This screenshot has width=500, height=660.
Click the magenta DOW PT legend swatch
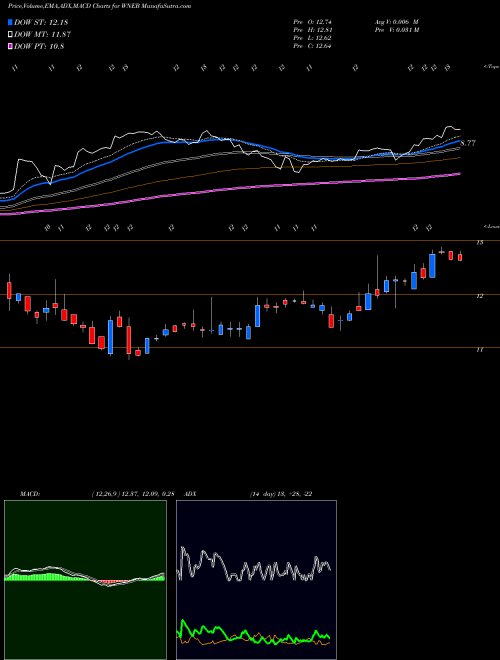(10, 46)
